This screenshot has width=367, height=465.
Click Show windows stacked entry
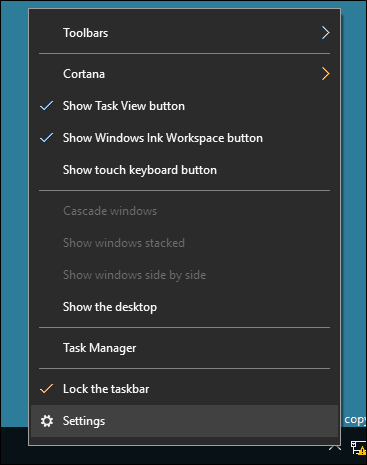[184, 243]
